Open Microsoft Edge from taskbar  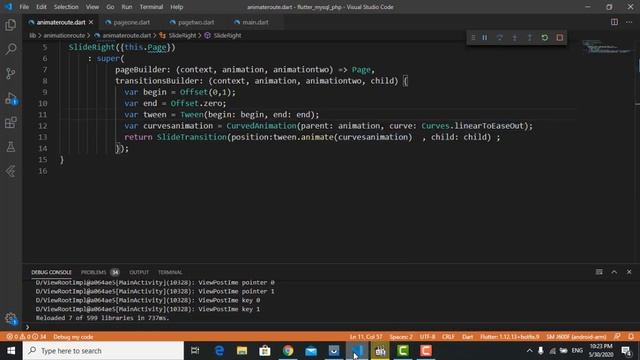(219, 351)
